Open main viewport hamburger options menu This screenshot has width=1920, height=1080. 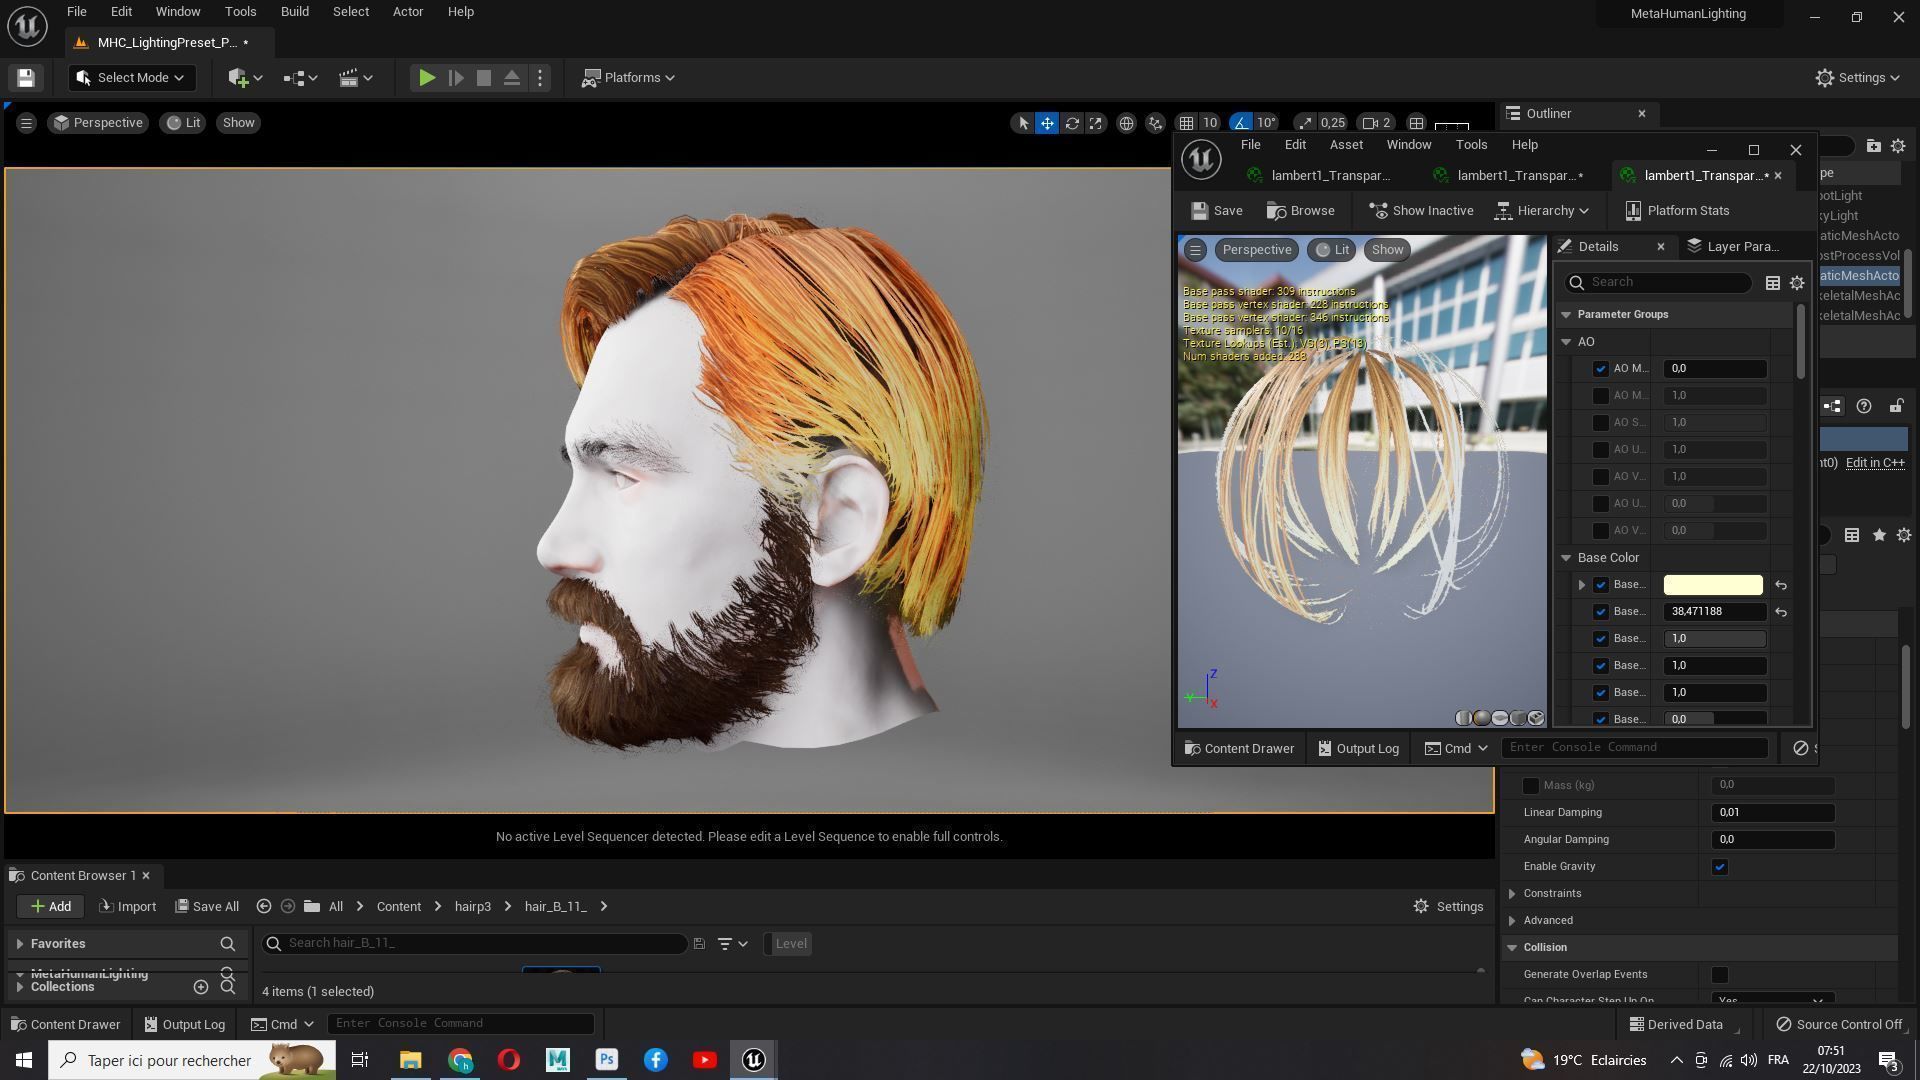(26, 123)
